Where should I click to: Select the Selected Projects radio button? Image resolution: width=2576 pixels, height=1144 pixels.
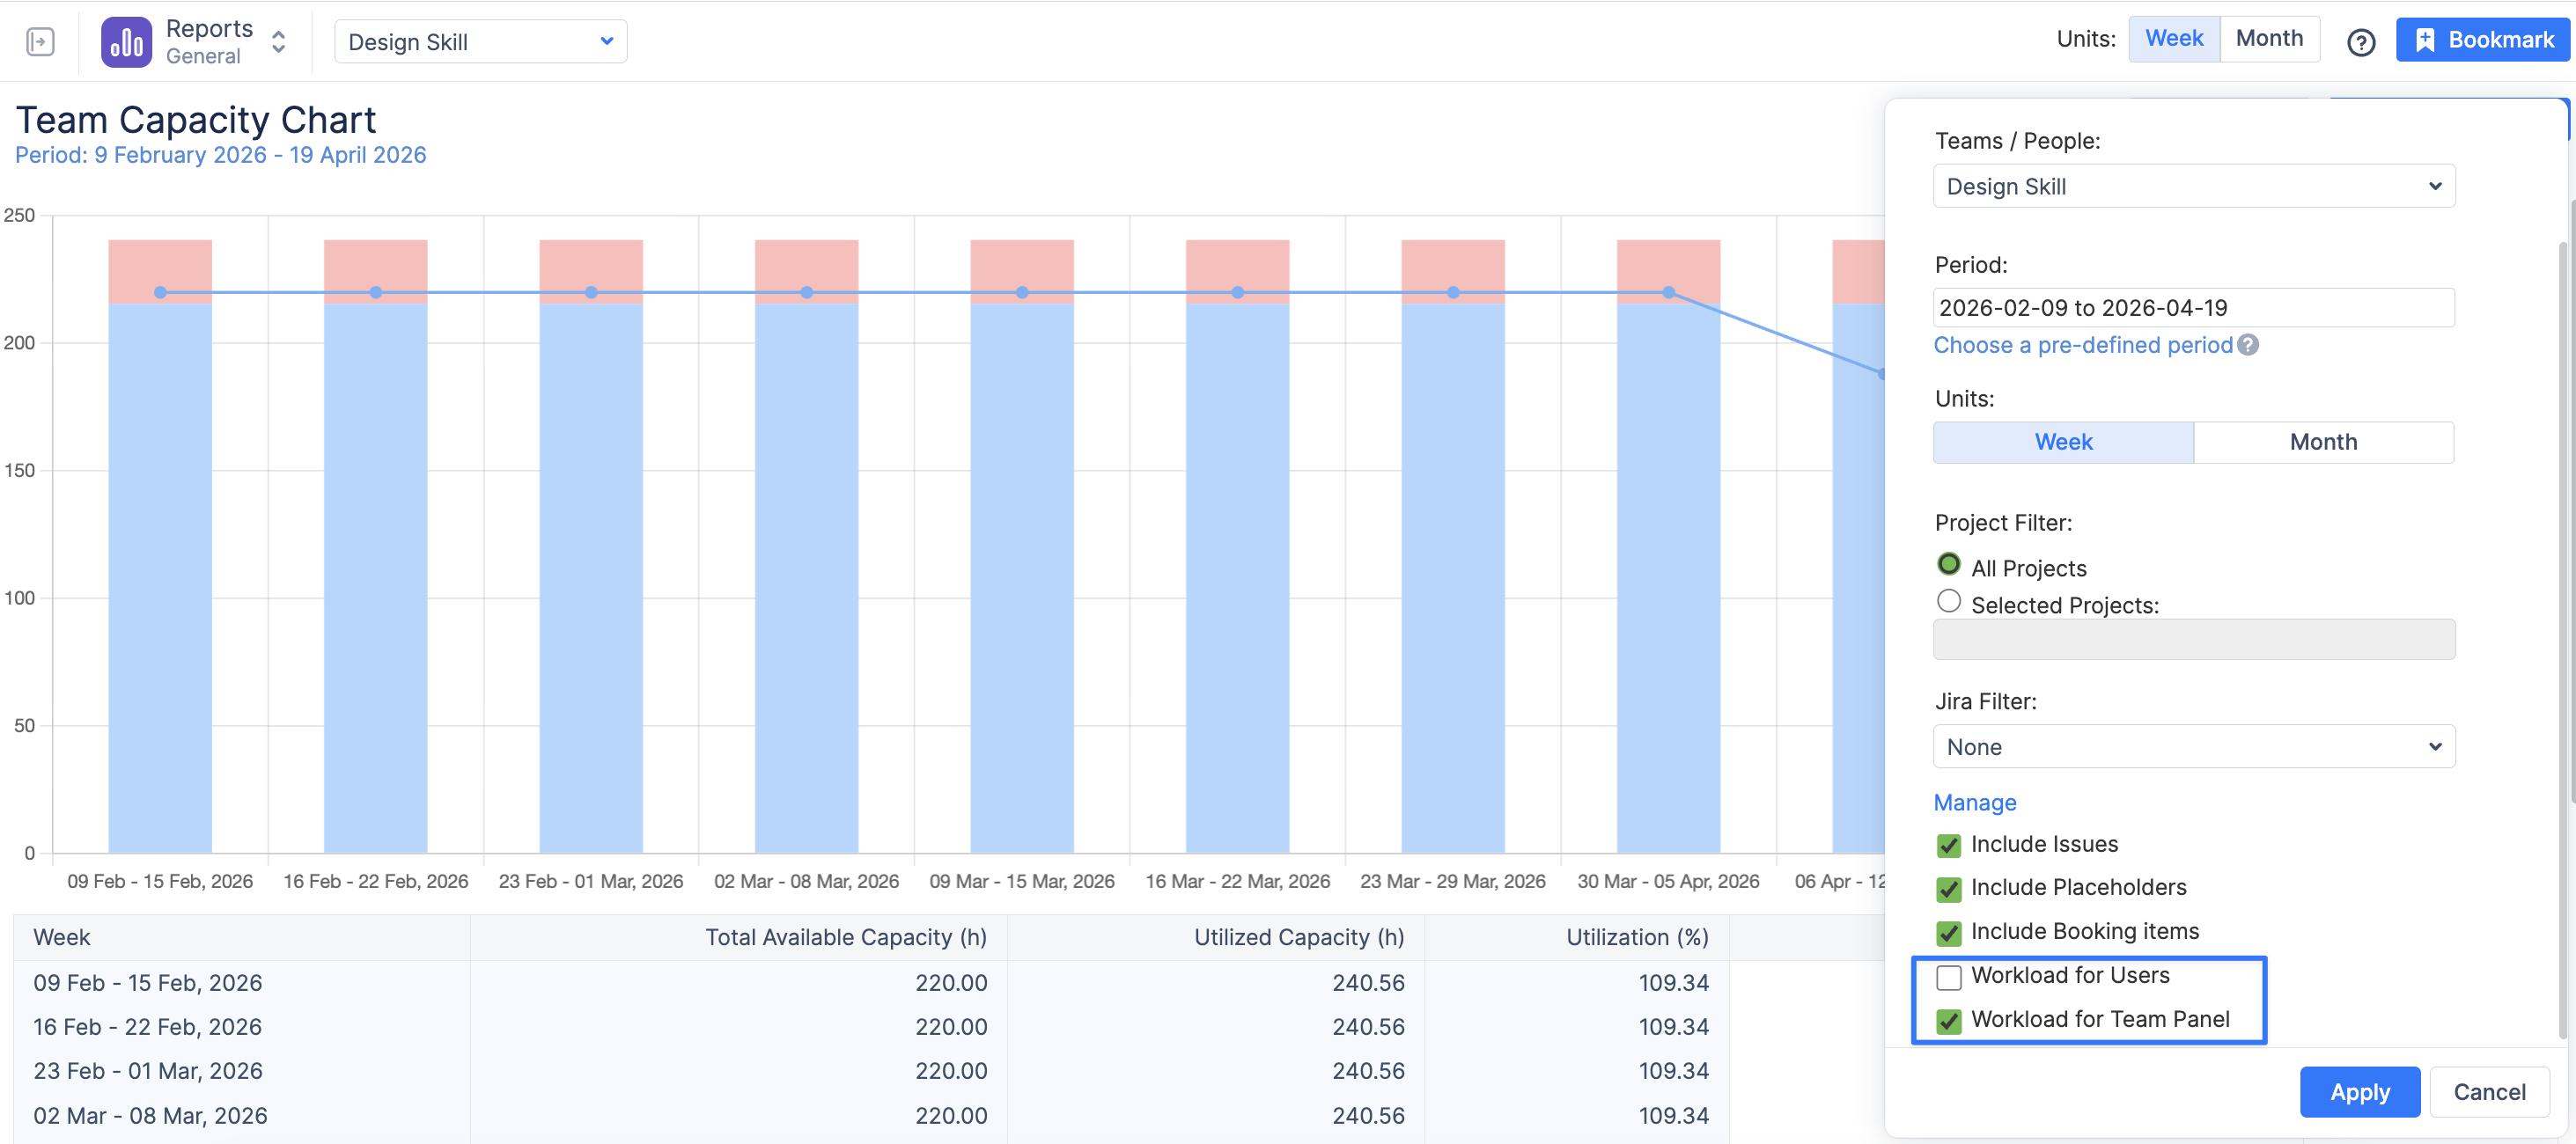click(x=1948, y=602)
